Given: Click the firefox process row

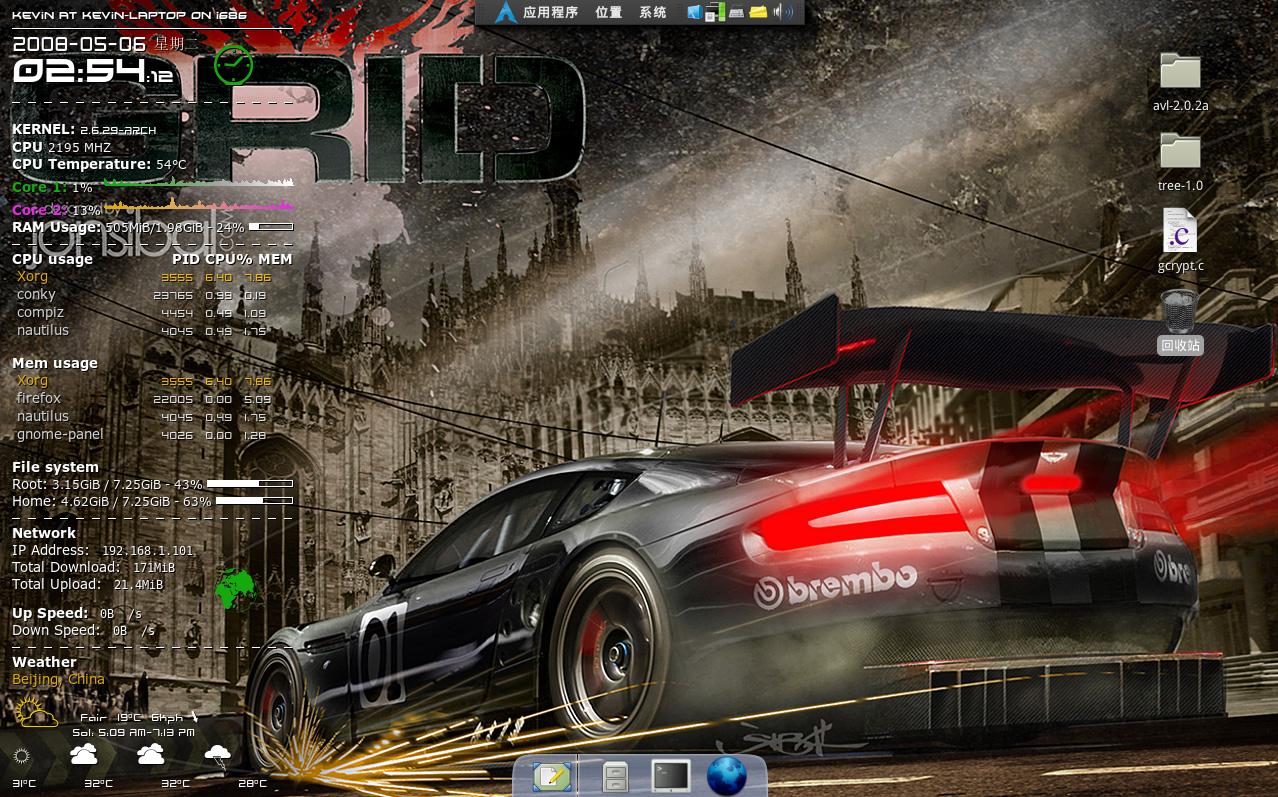Looking at the screenshot, I should [143, 399].
